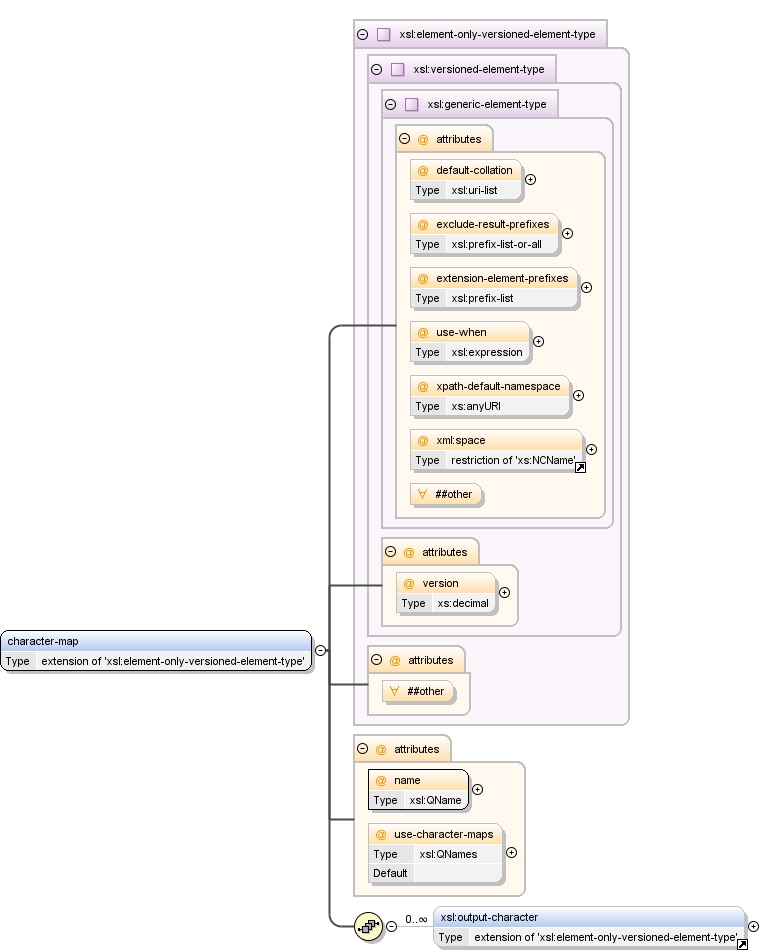The width and height of the screenshot is (766, 952).
Task: Expand the default-collation attribute details
Action: pyautogui.click(x=530, y=180)
